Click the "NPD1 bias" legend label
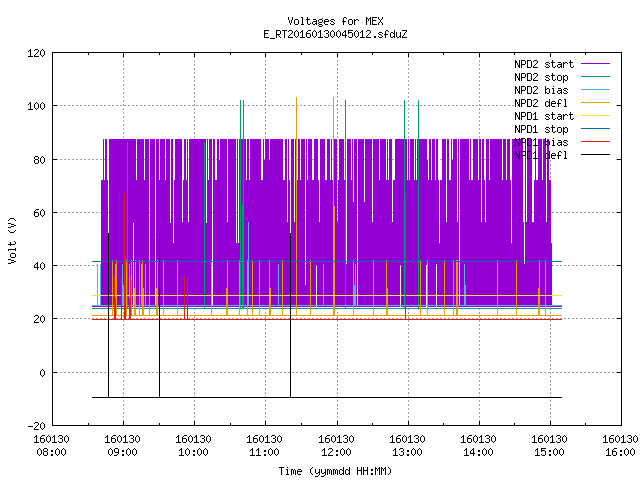 [541, 142]
